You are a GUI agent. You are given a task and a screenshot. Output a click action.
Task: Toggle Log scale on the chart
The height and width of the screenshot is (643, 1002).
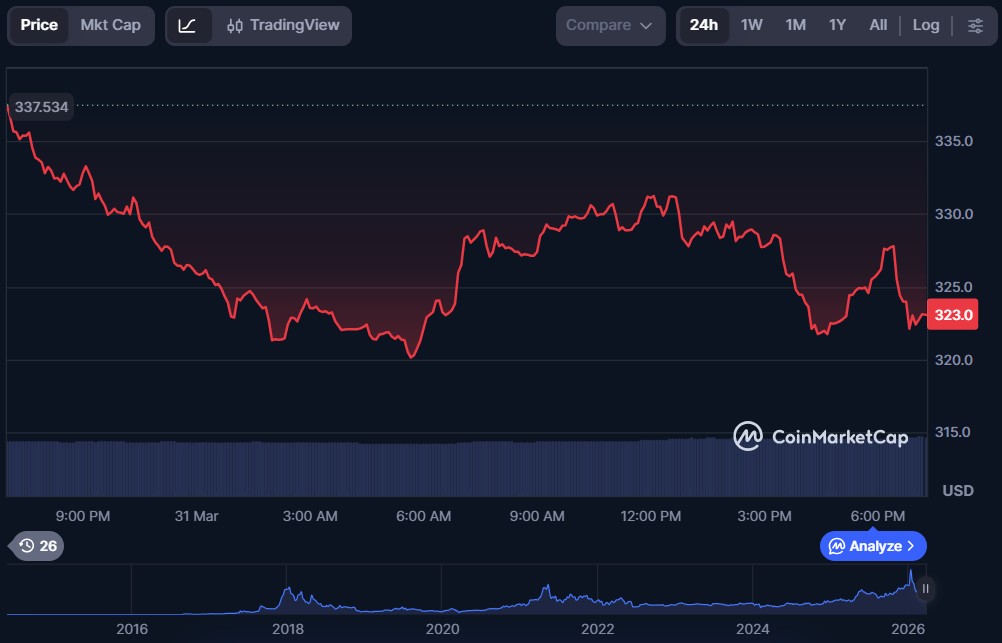click(926, 25)
